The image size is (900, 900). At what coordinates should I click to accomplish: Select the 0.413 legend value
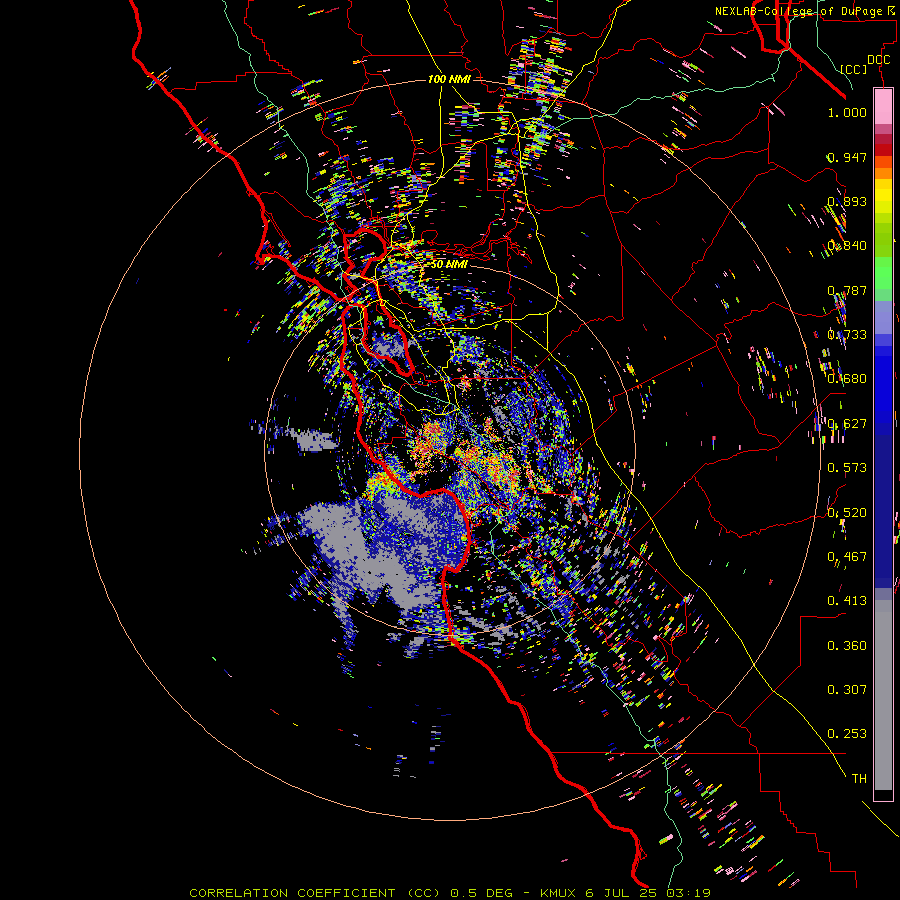click(847, 600)
